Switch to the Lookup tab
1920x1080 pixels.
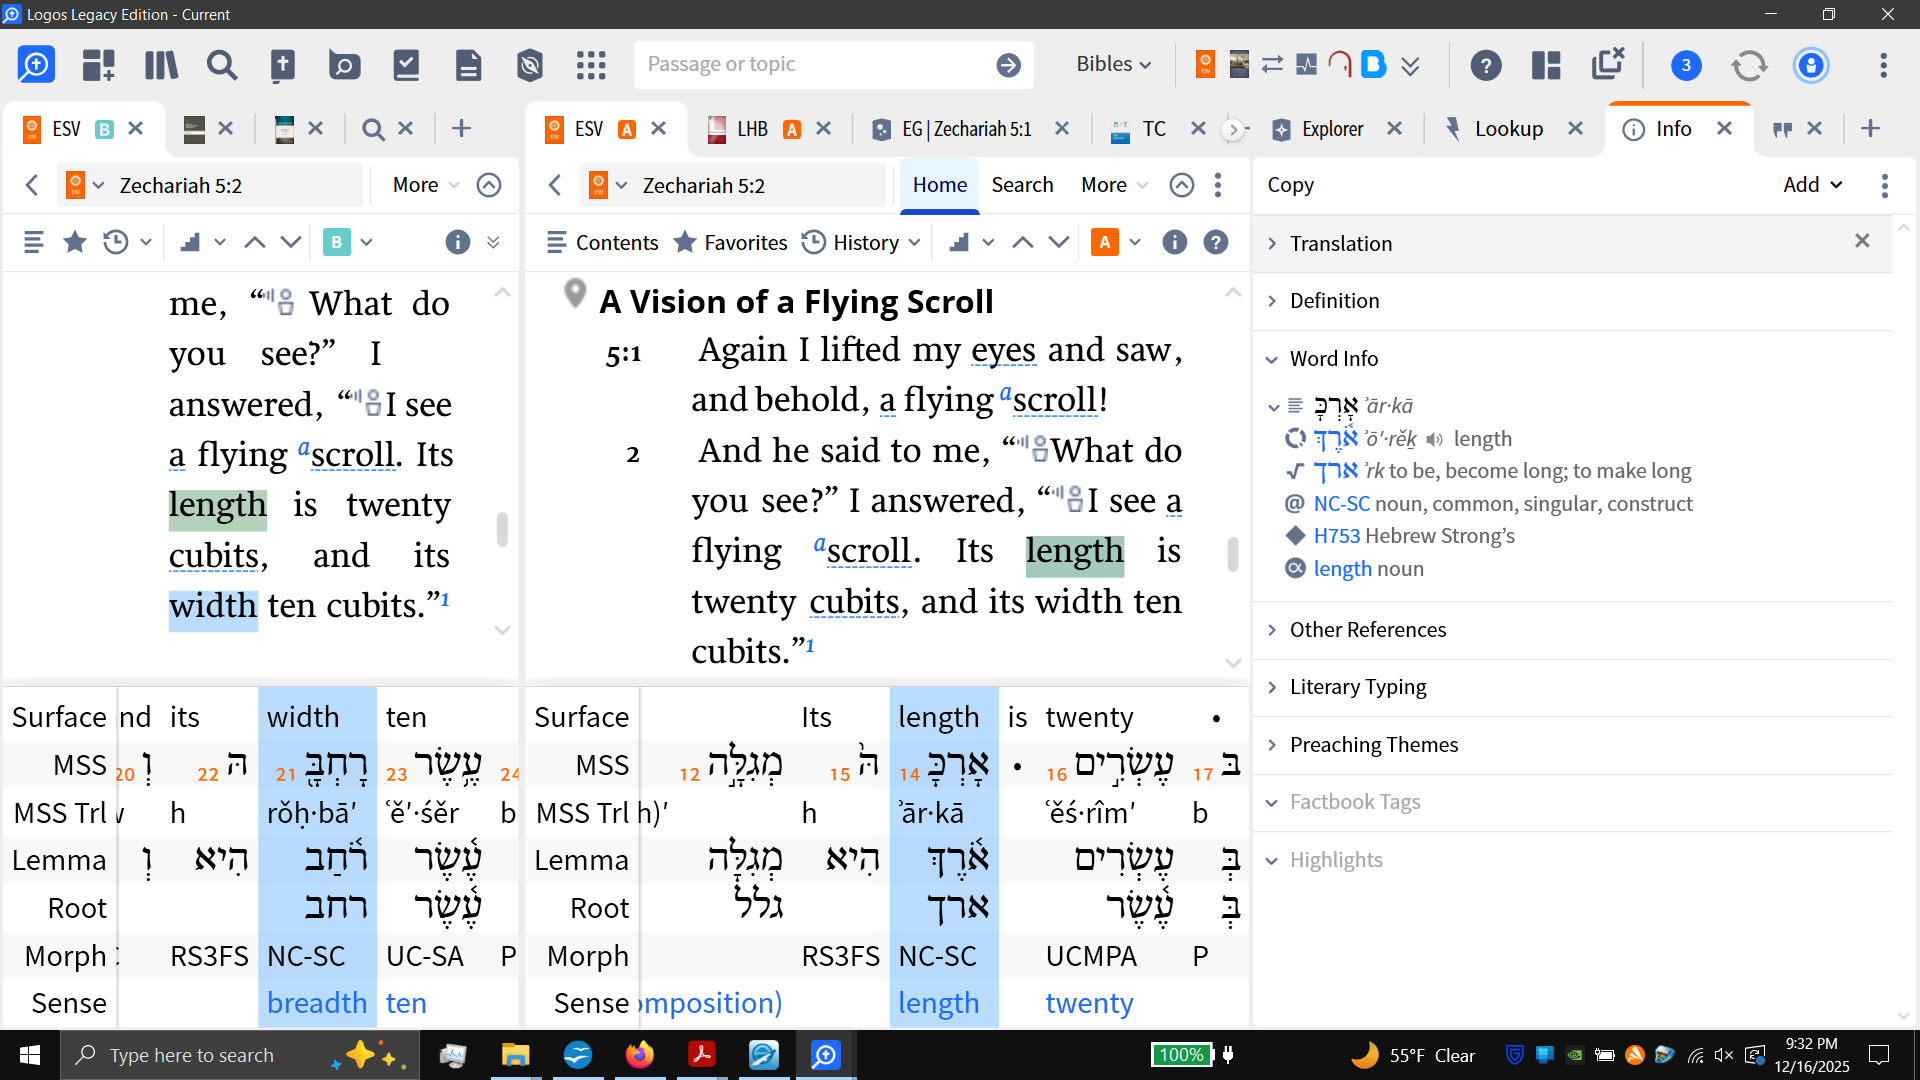pos(1508,129)
